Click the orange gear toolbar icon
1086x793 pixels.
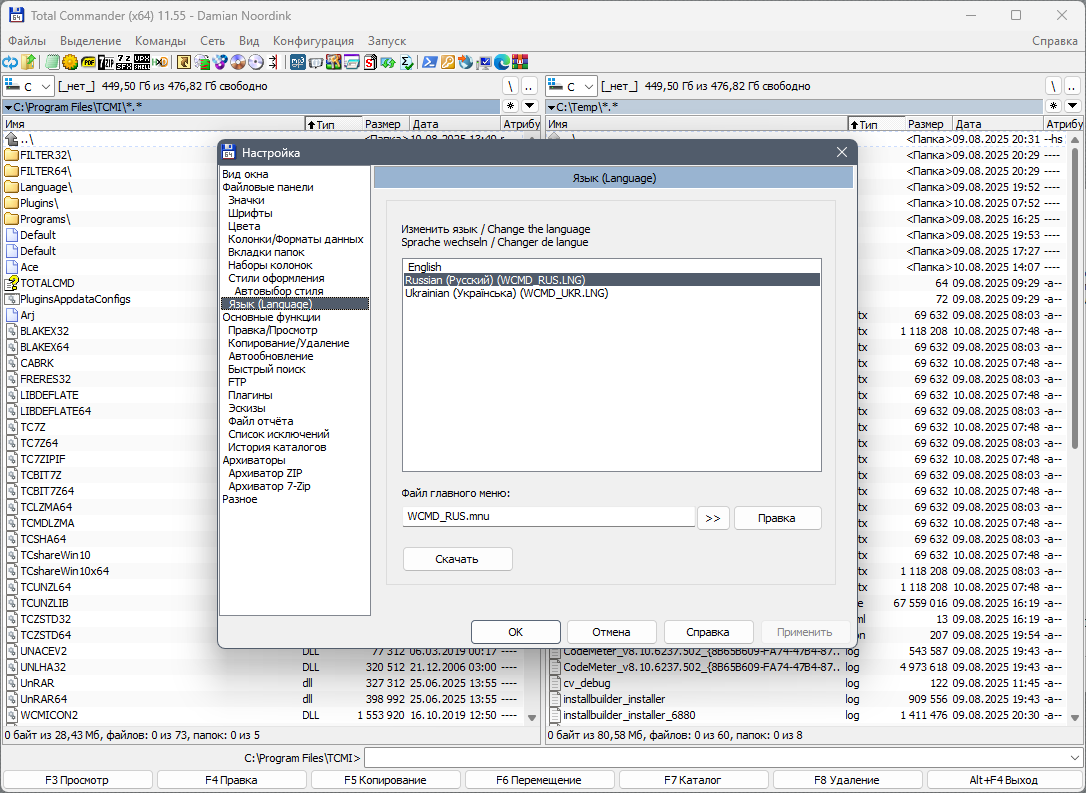(x=70, y=62)
